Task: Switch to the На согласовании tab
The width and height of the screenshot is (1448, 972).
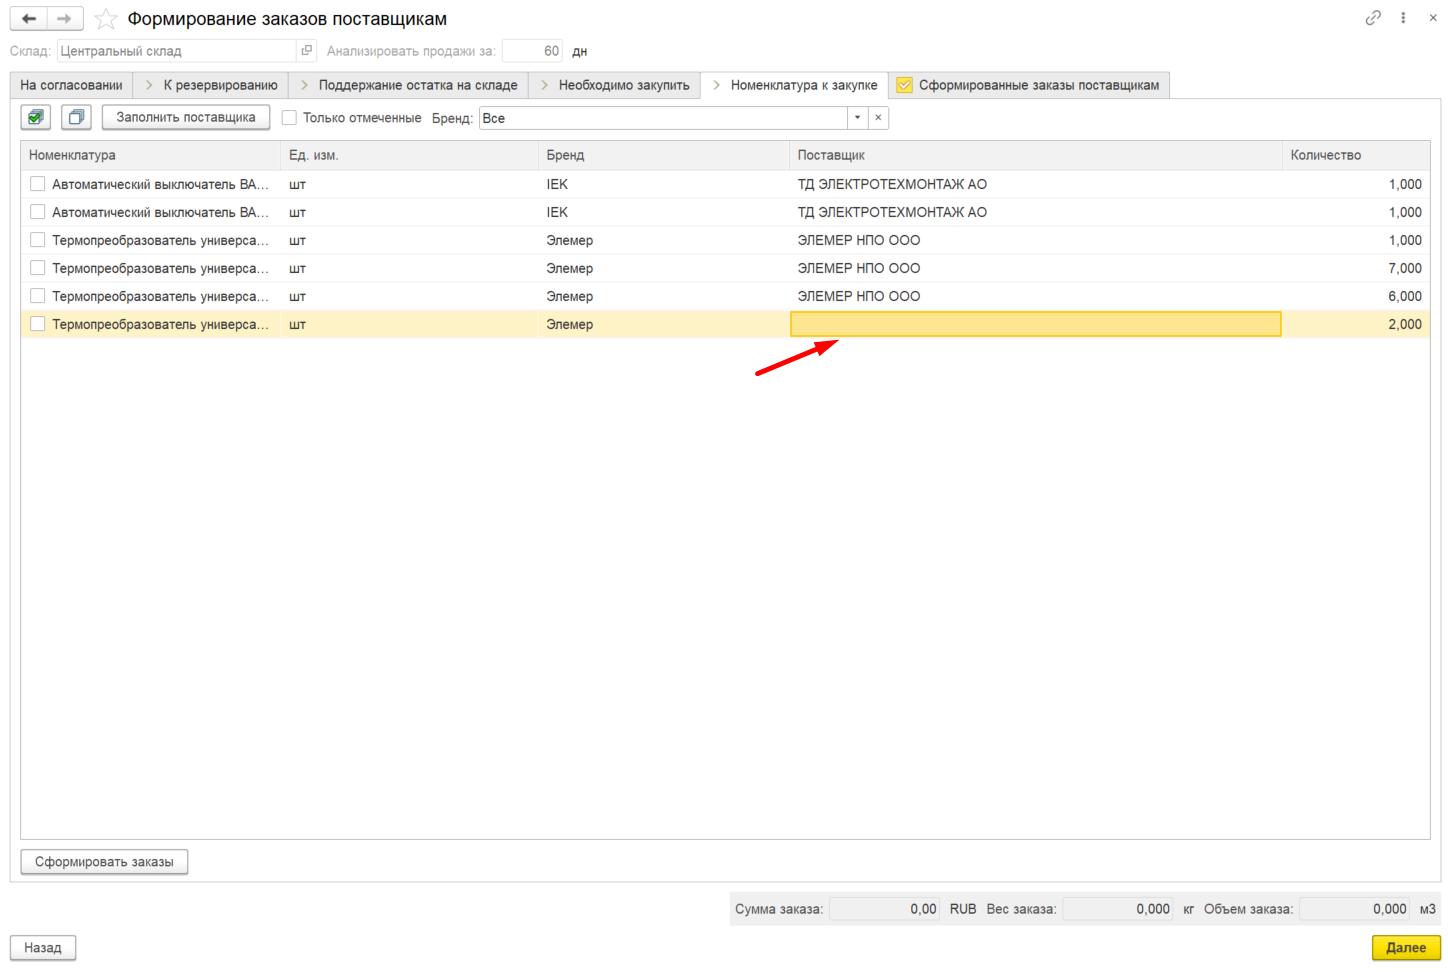Action: click(71, 85)
